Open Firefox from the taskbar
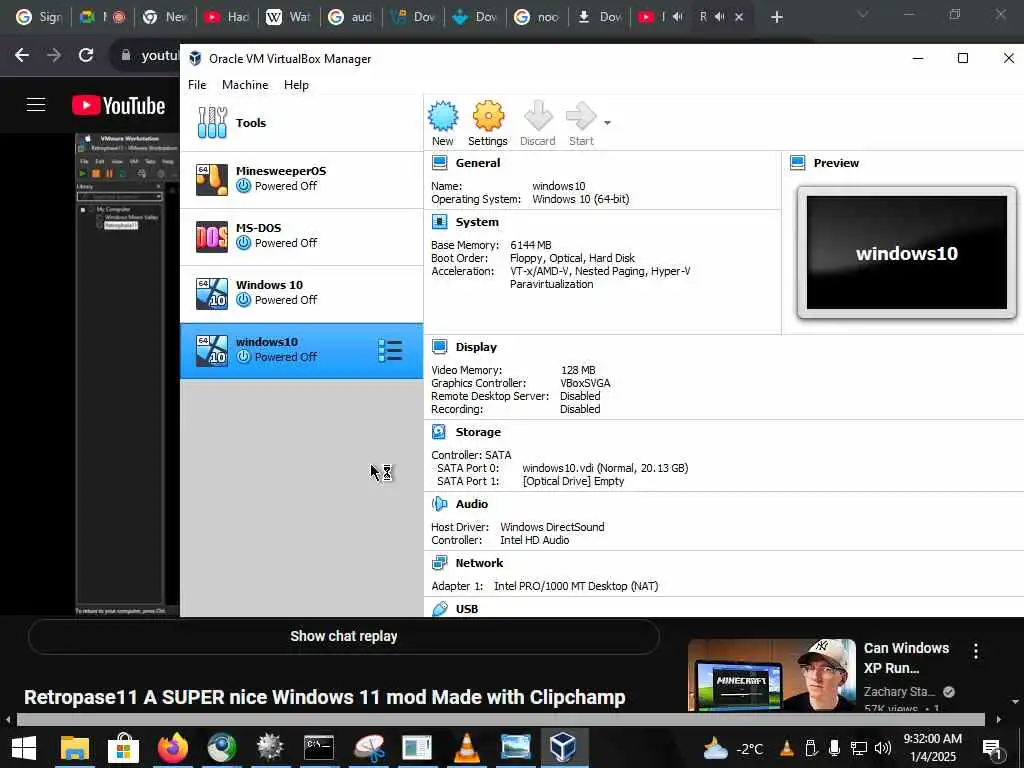 pos(172,748)
